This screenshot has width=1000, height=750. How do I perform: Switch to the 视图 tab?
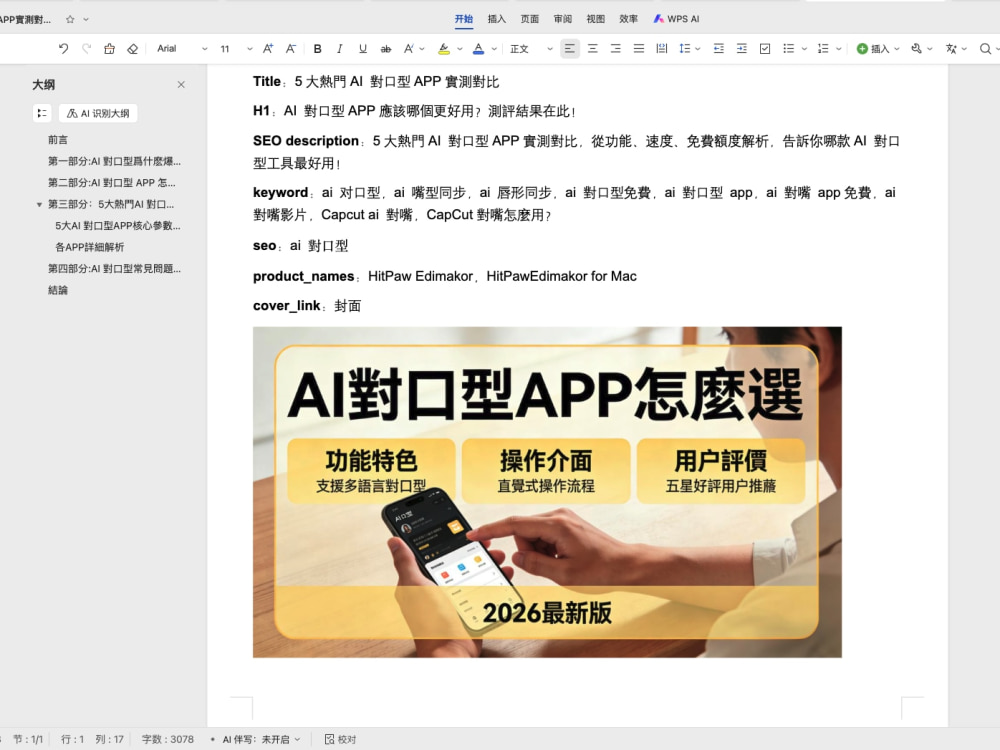[x=596, y=19]
